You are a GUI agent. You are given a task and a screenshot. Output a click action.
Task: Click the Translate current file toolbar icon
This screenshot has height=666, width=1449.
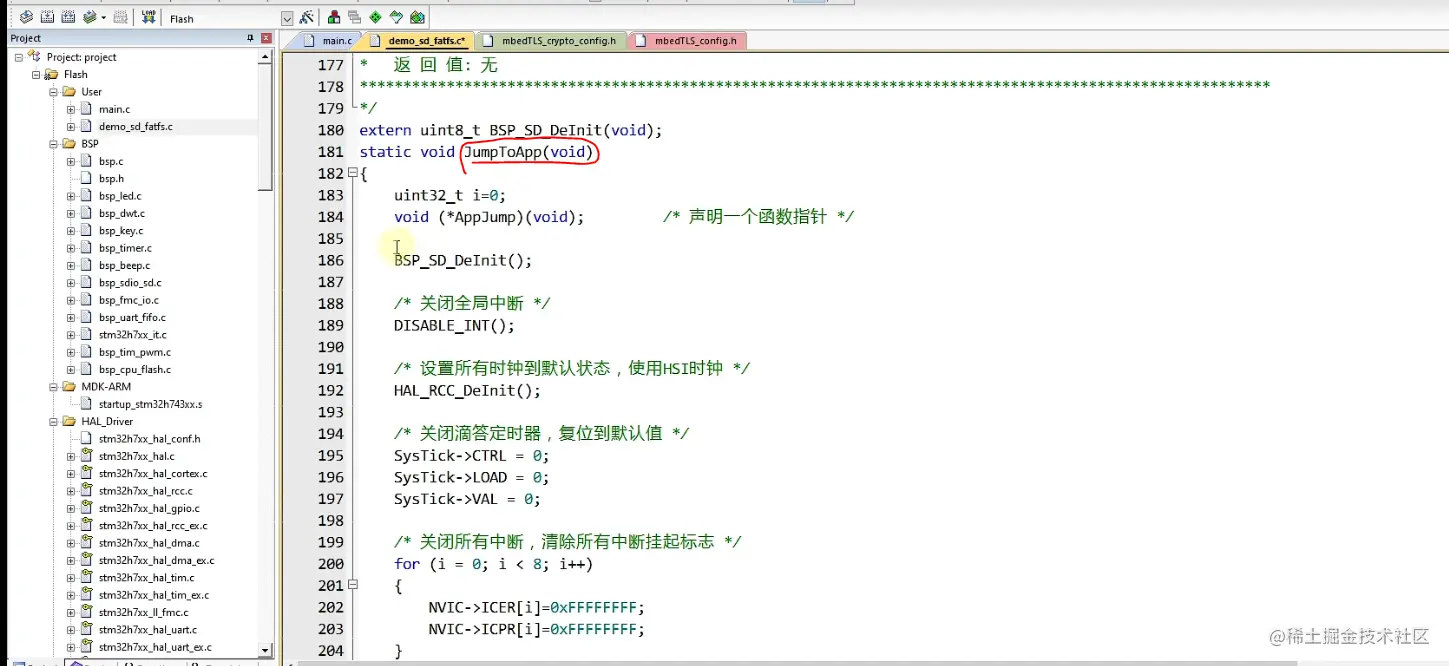click(x=26, y=17)
